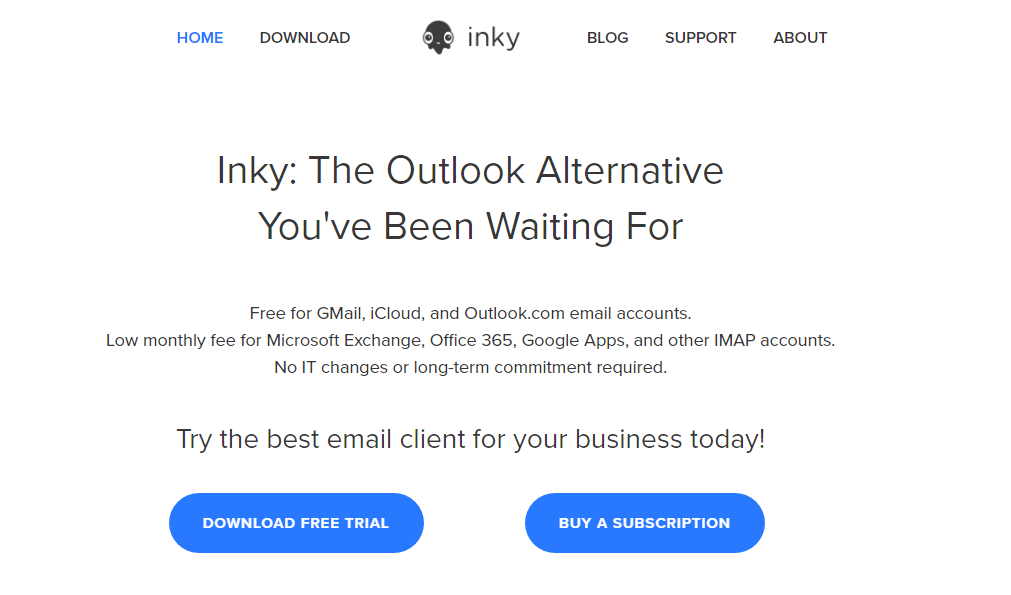Visit the SUPPORT page
The height and width of the screenshot is (595, 1011).
[701, 38]
